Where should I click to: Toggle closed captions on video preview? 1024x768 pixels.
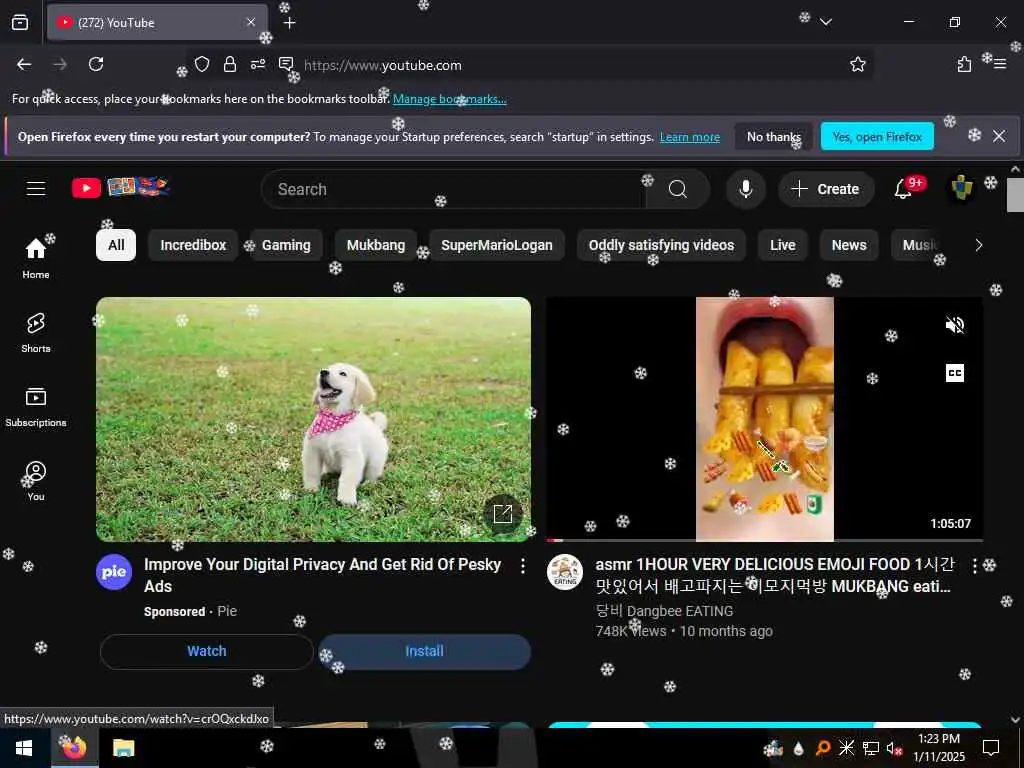pyautogui.click(x=955, y=373)
